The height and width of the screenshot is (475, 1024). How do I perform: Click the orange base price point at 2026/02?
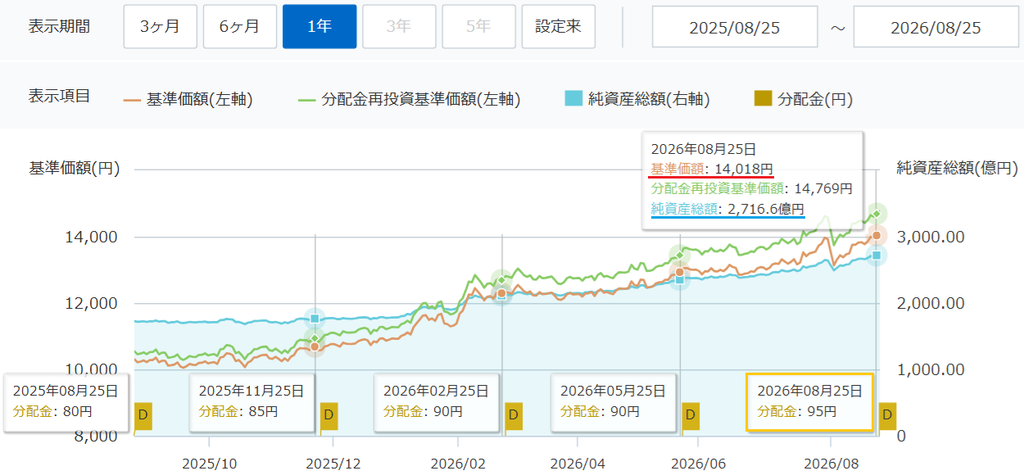coord(501,293)
